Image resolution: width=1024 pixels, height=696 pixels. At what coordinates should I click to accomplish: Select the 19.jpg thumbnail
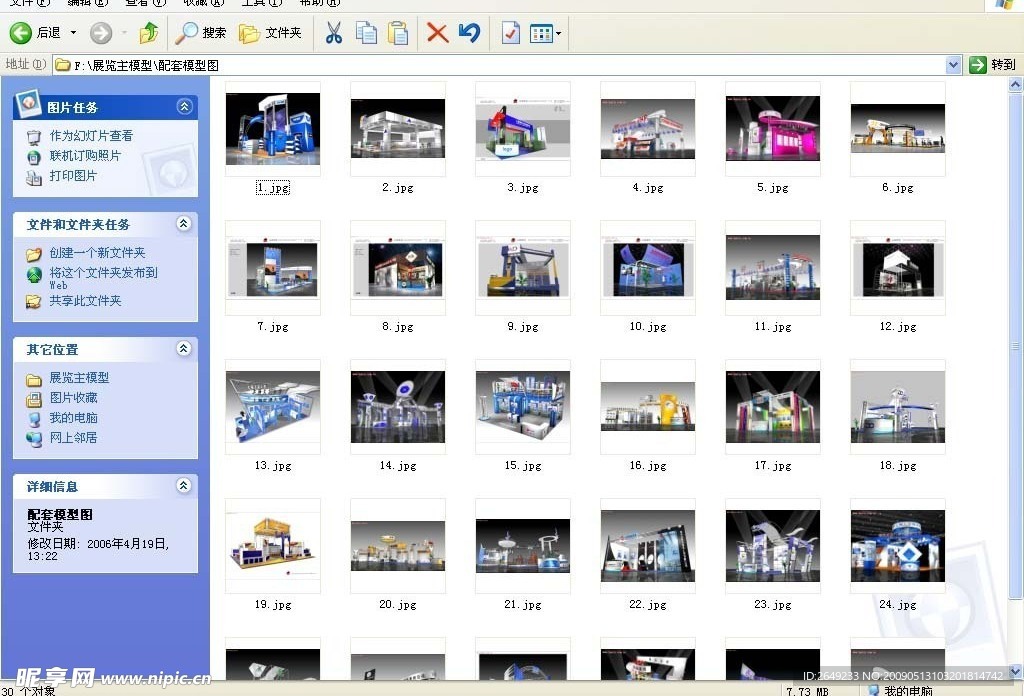pos(273,546)
